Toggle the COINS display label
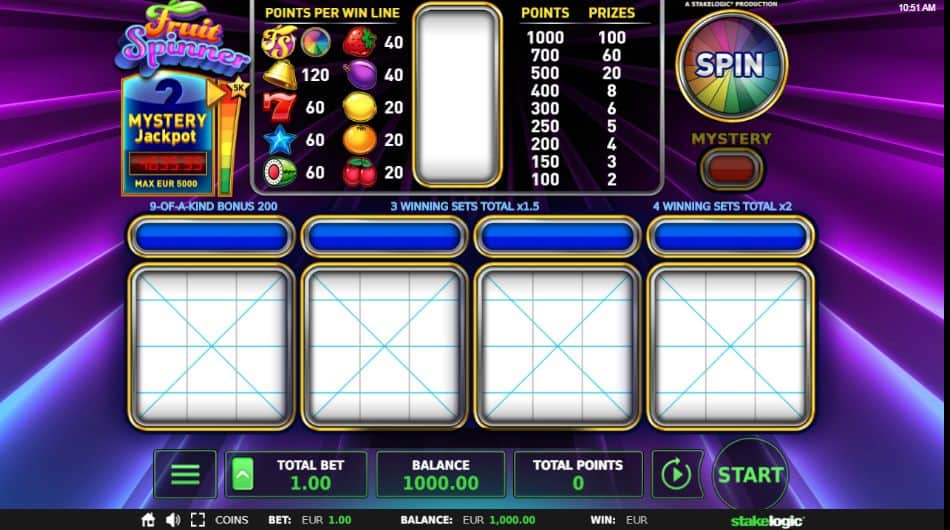 coord(231,520)
